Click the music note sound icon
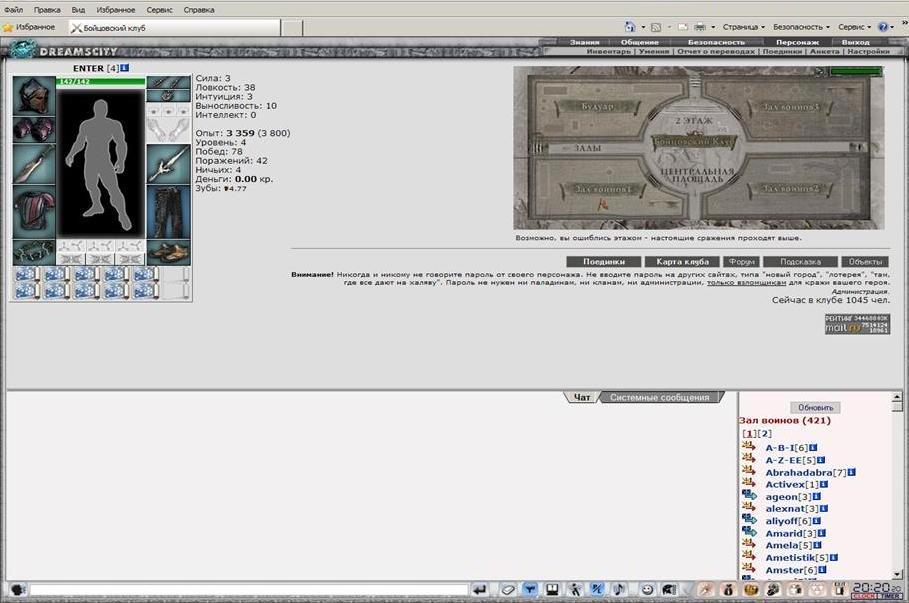This screenshot has height=603, width=909. [x=619, y=590]
